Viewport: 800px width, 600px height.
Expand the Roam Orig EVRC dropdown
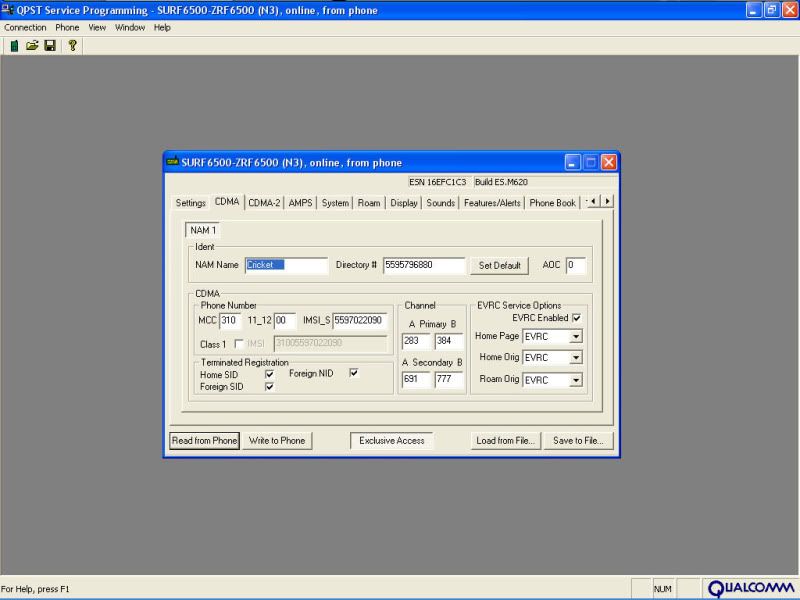point(576,380)
